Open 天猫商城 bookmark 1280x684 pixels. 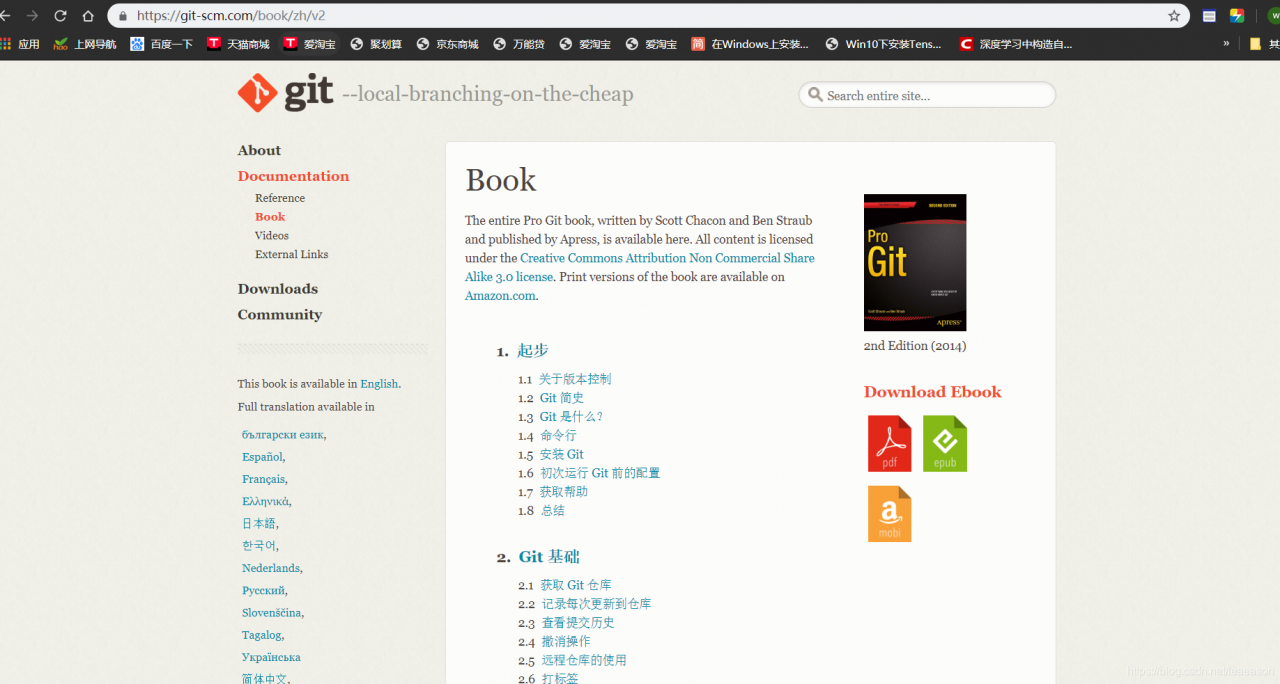238,44
